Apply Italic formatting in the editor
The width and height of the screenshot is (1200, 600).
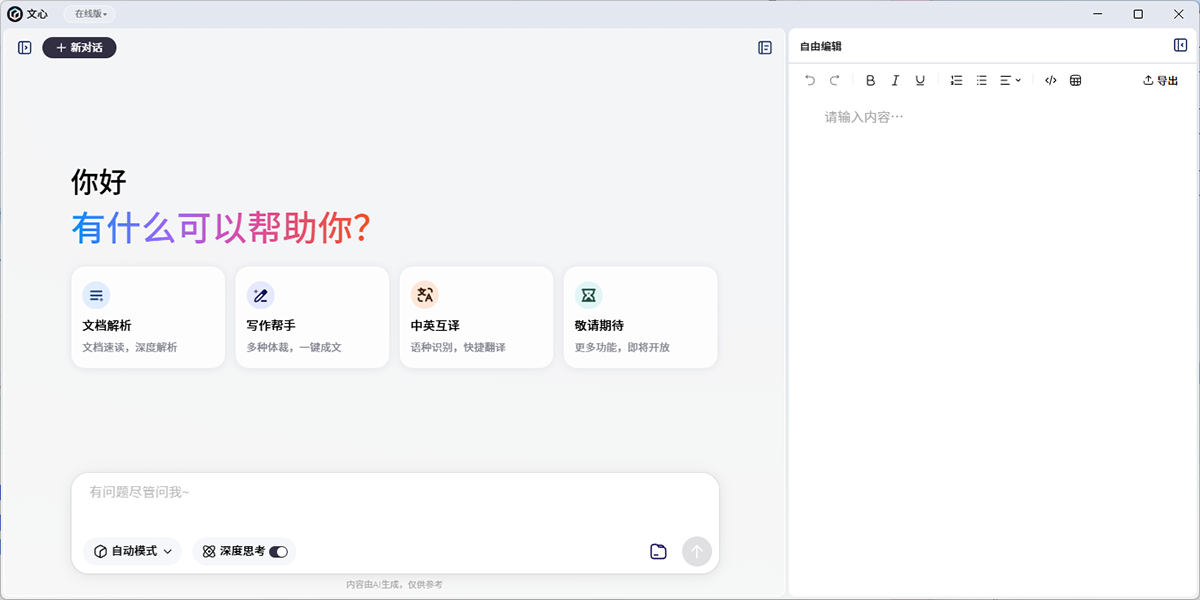(x=895, y=81)
